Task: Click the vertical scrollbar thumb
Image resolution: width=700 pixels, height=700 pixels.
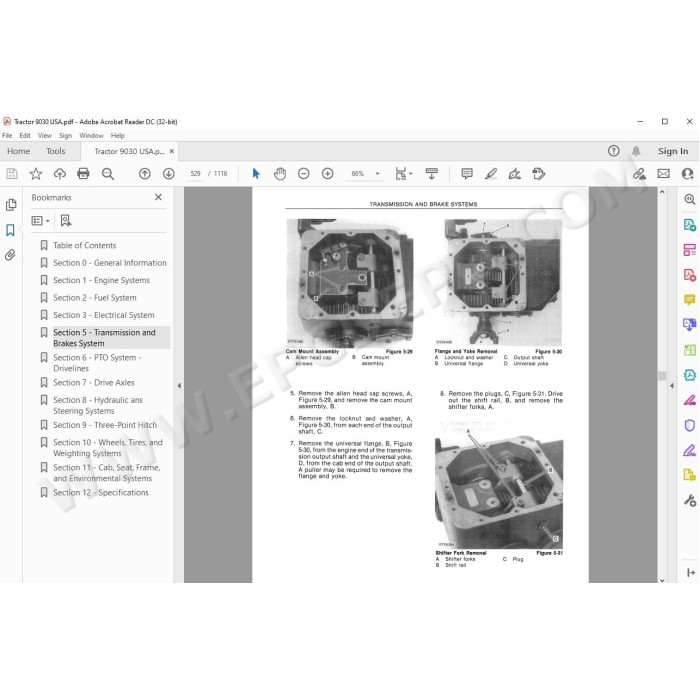Action: point(662,375)
